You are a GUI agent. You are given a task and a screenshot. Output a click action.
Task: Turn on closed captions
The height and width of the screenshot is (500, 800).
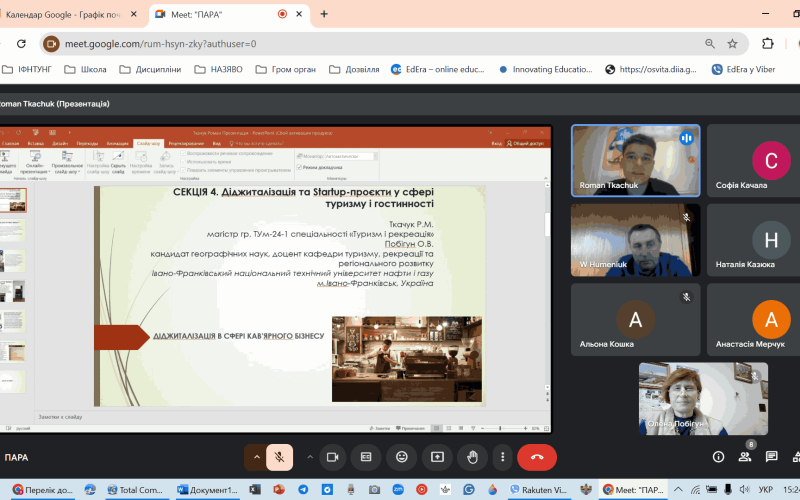click(x=366, y=457)
